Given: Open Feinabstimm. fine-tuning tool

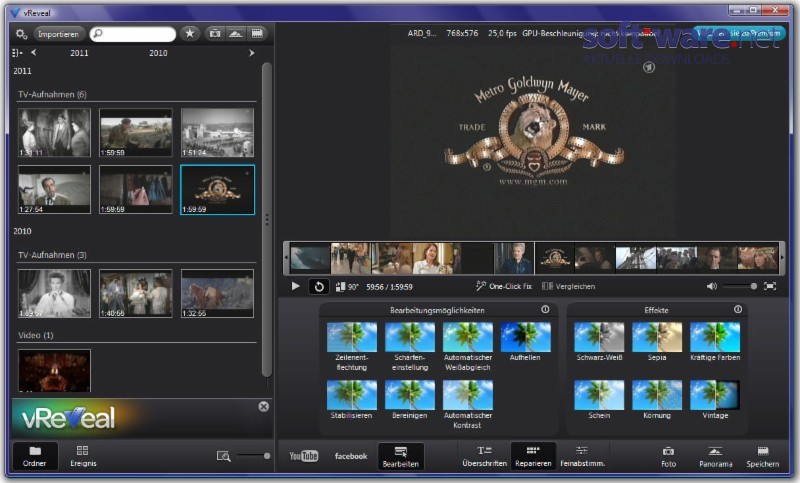Looking at the screenshot, I should pyautogui.click(x=583, y=456).
